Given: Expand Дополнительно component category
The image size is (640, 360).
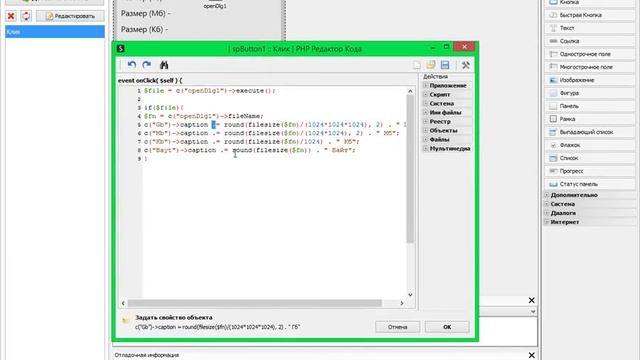Looking at the screenshot, I should click(547, 195).
